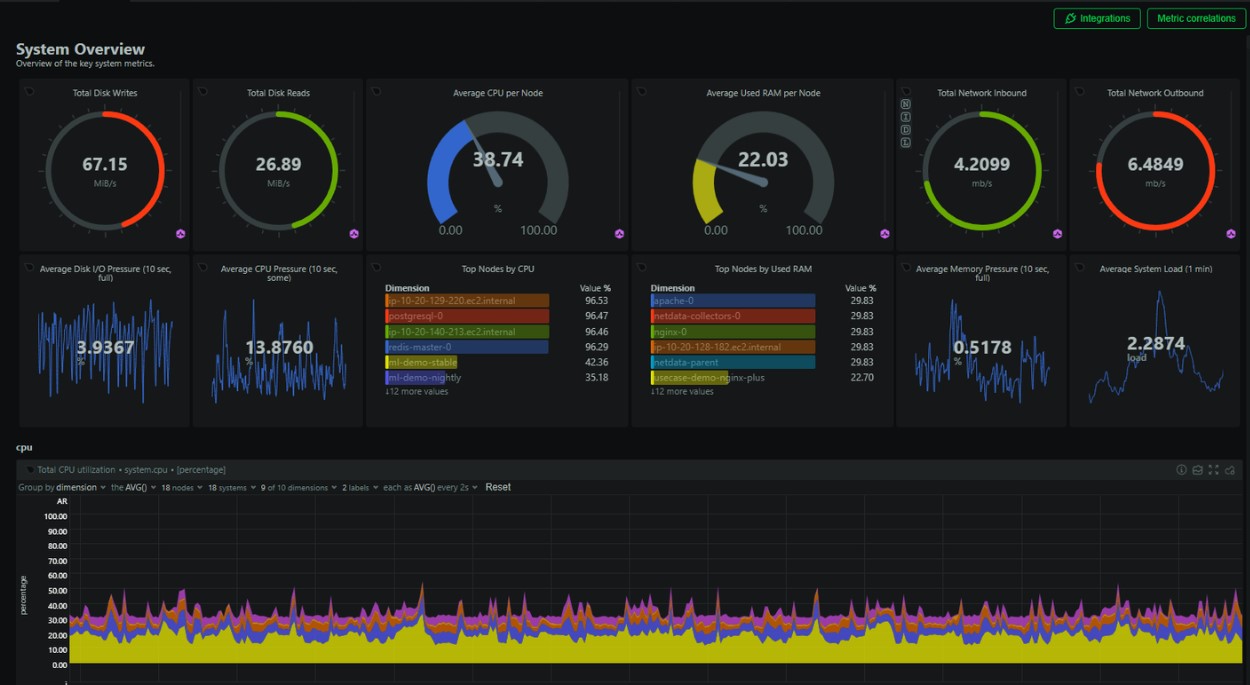The height and width of the screenshot is (685, 1250).
Task: Open the 2 labels dropdown
Action: (359, 488)
